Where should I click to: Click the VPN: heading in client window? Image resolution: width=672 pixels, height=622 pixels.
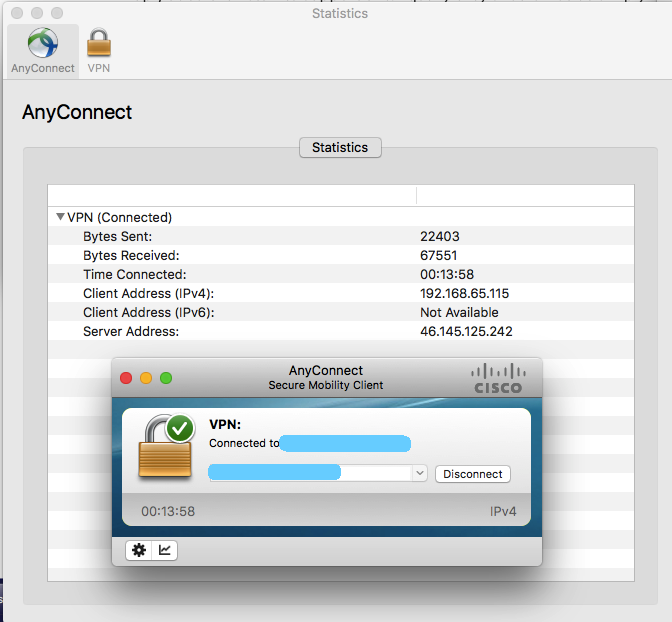click(x=225, y=424)
